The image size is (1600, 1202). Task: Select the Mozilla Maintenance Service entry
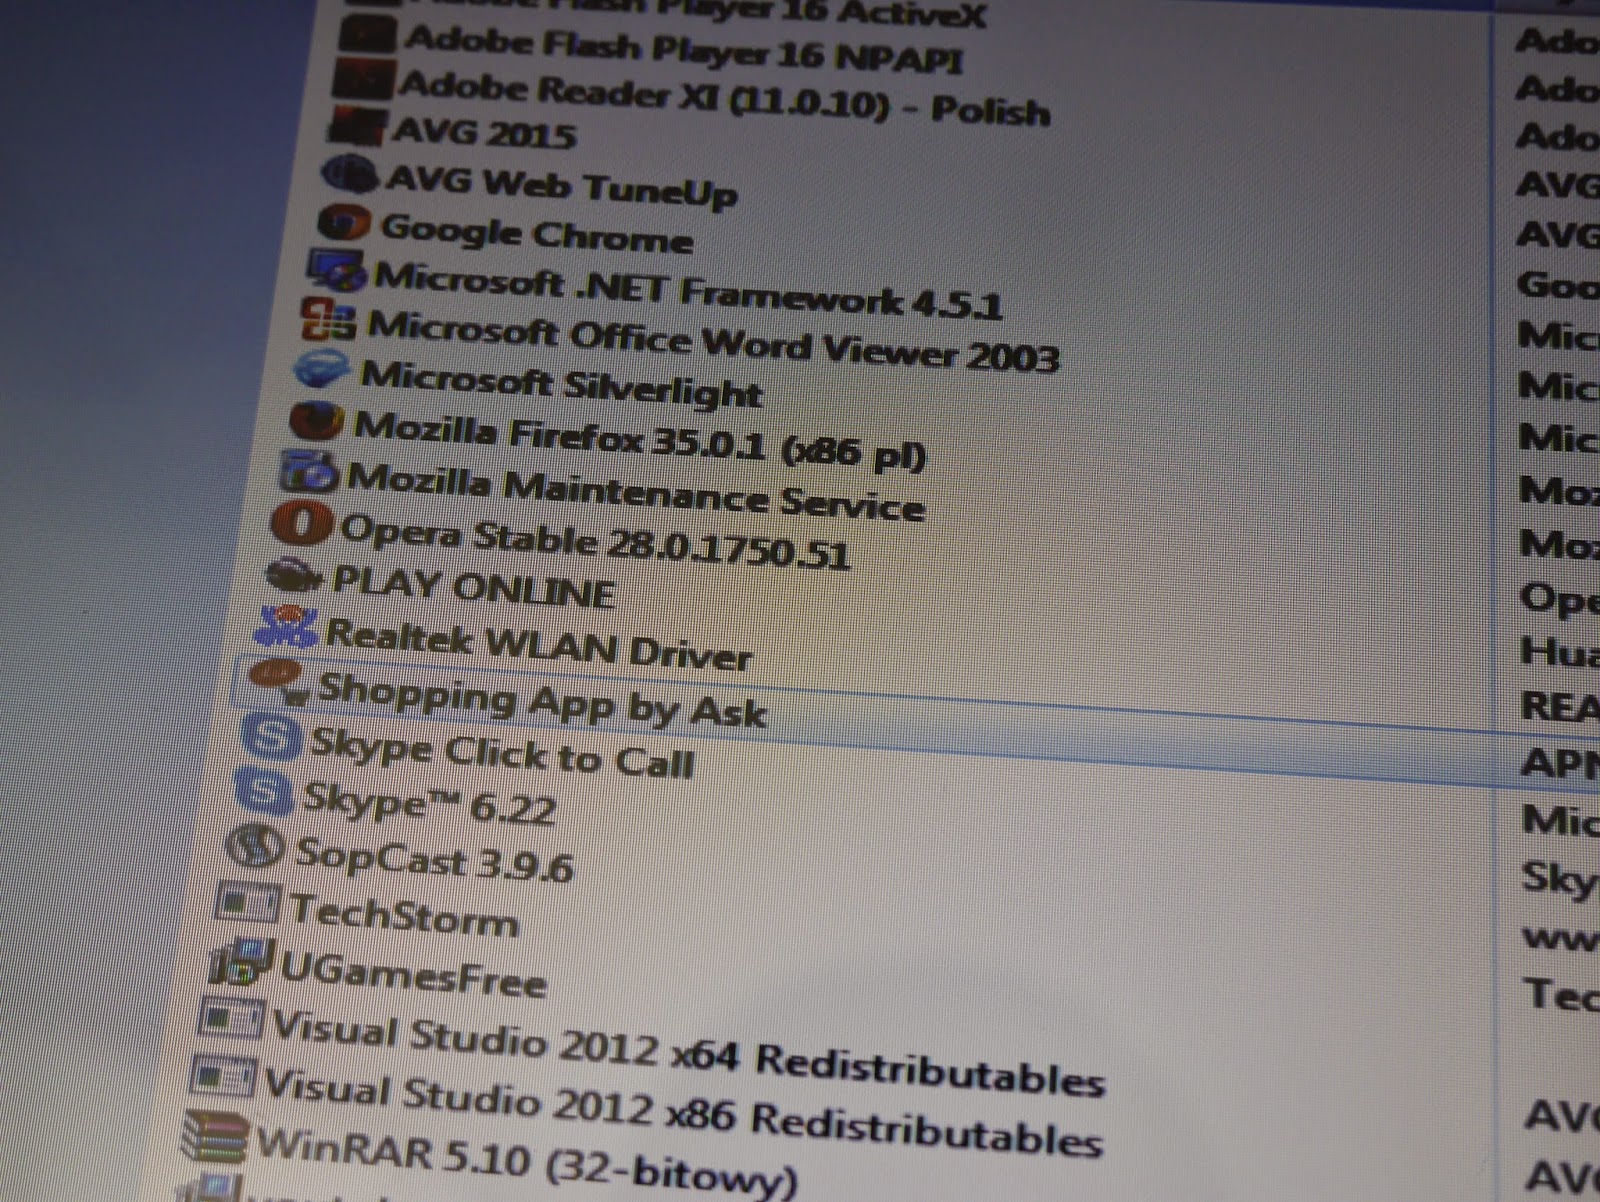[635, 494]
